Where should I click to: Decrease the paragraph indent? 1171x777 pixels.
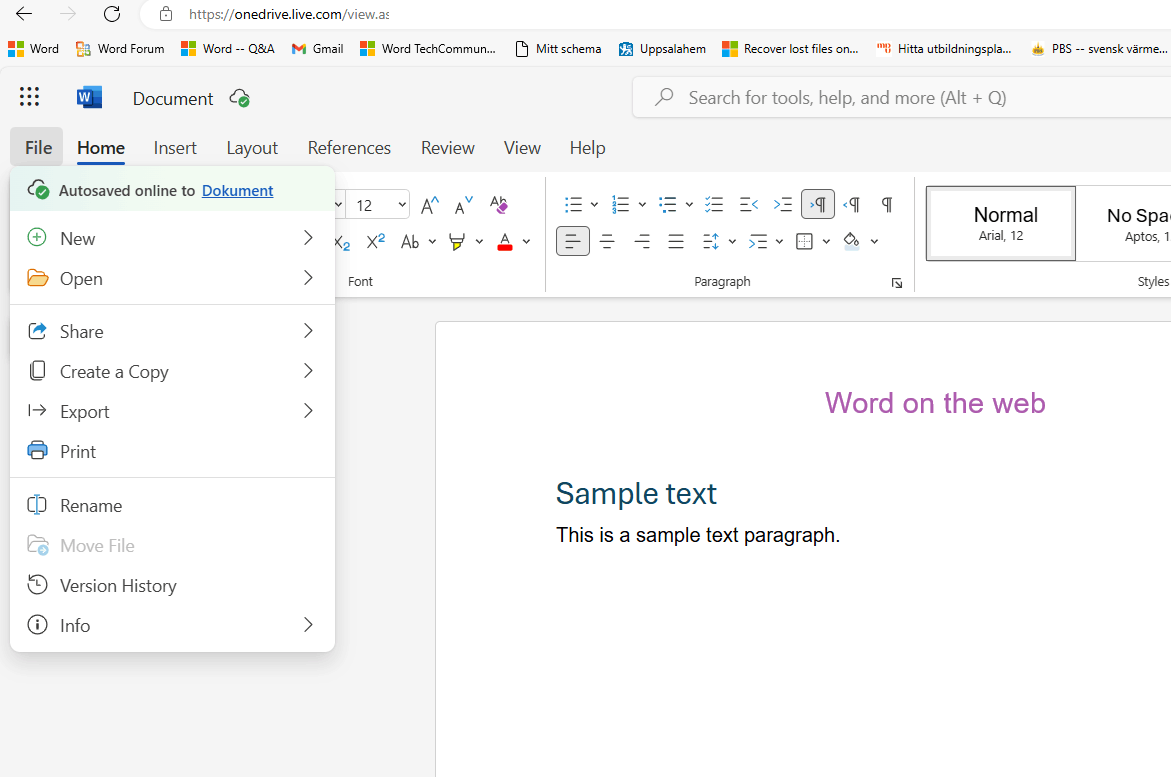(x=748, y=205)
